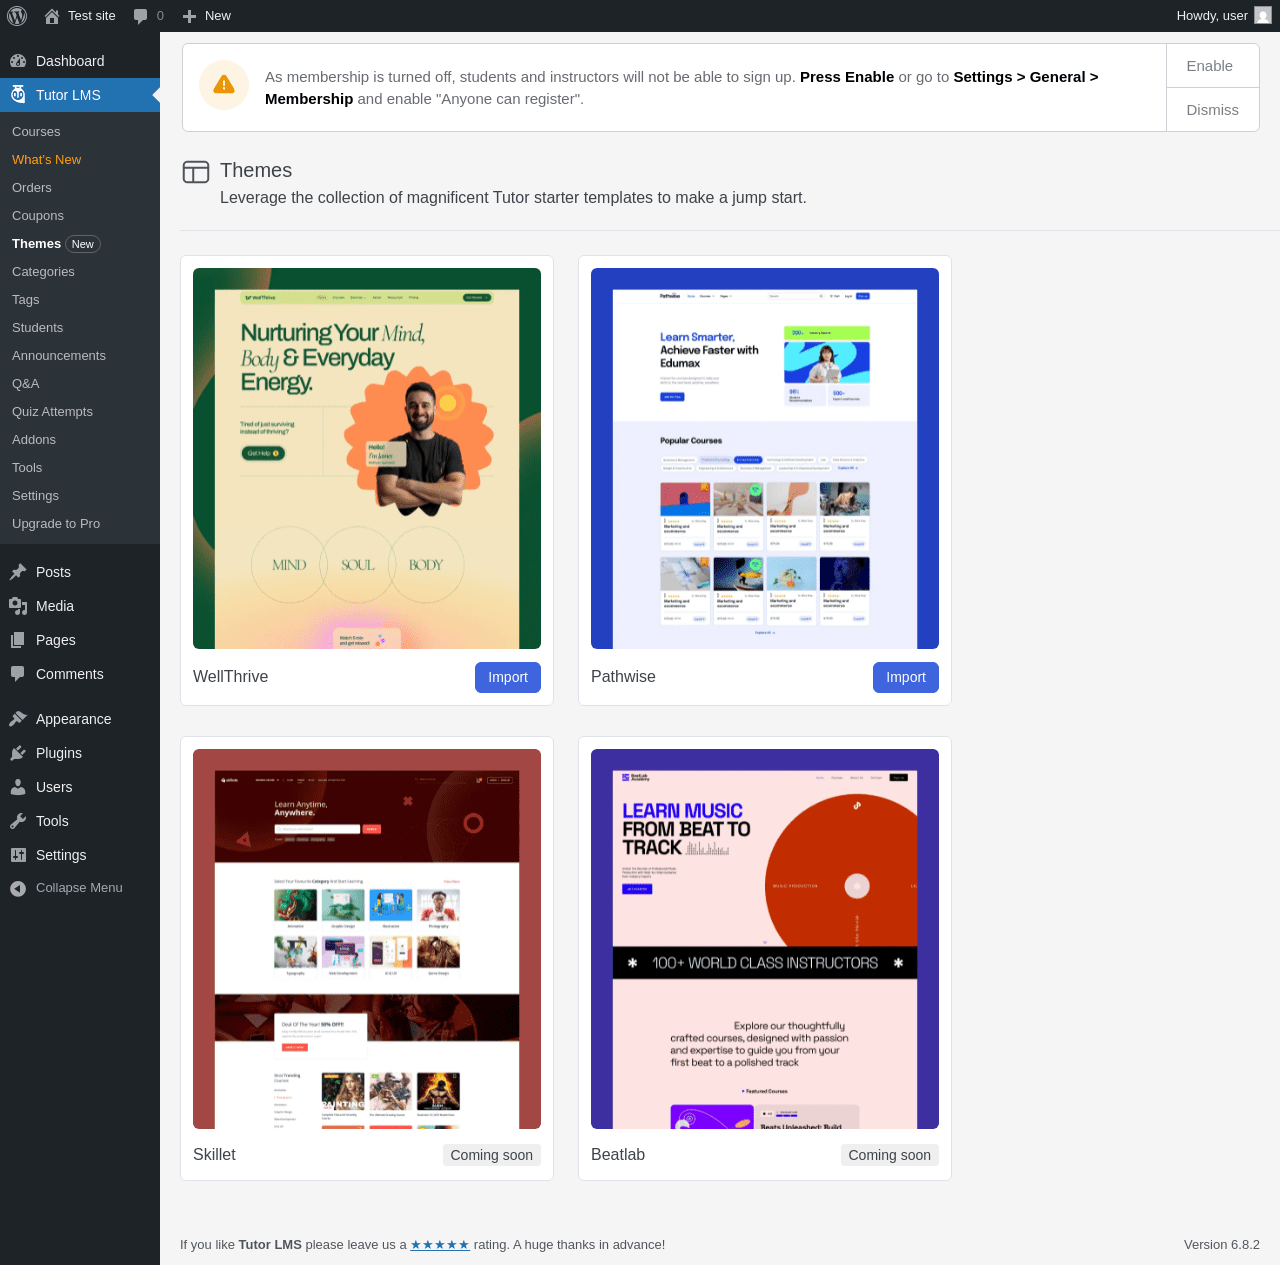Open Q&A submenu item
Viewport: 1280px width, 1265px height.
(26, 384)
